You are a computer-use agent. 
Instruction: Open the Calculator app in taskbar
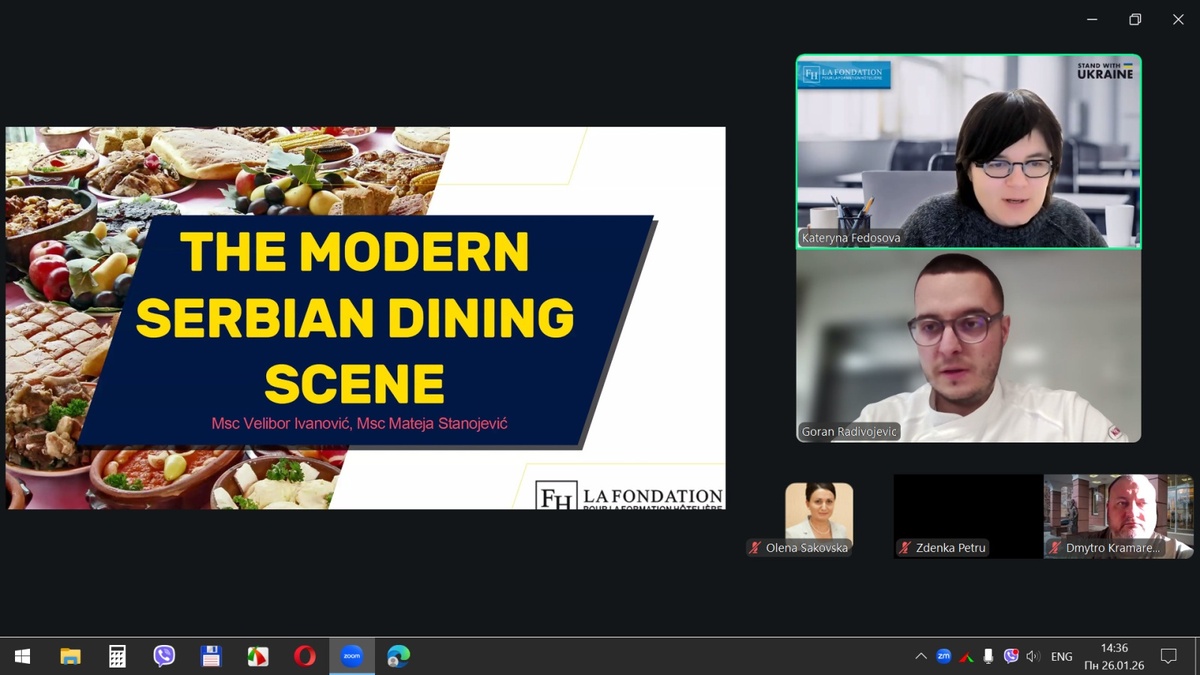[117, 656]
